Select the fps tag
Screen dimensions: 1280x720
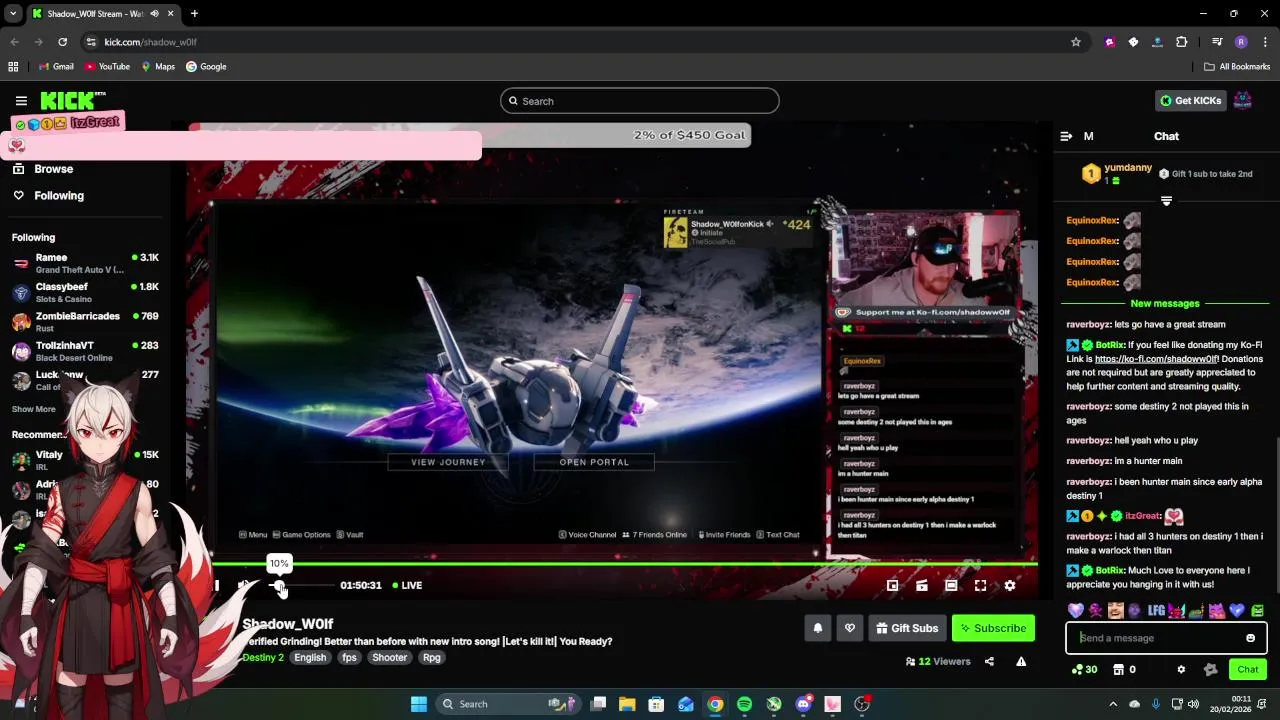[349, 658]
